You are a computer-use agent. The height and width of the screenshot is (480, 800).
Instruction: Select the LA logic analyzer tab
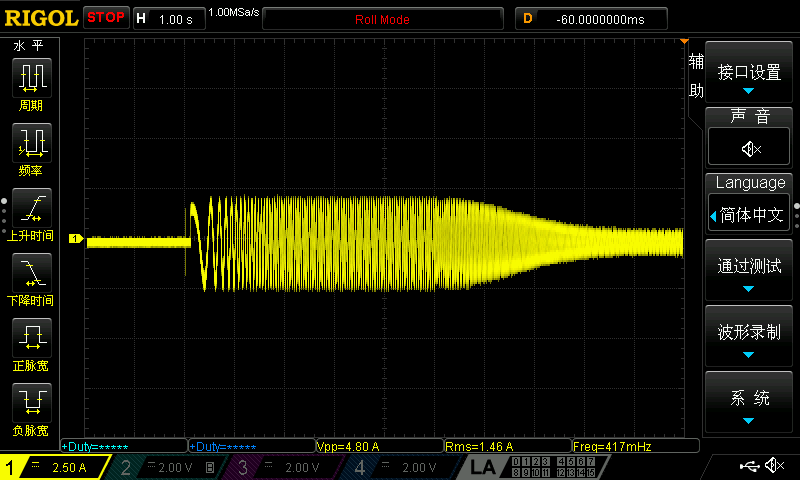click(483, 467)
